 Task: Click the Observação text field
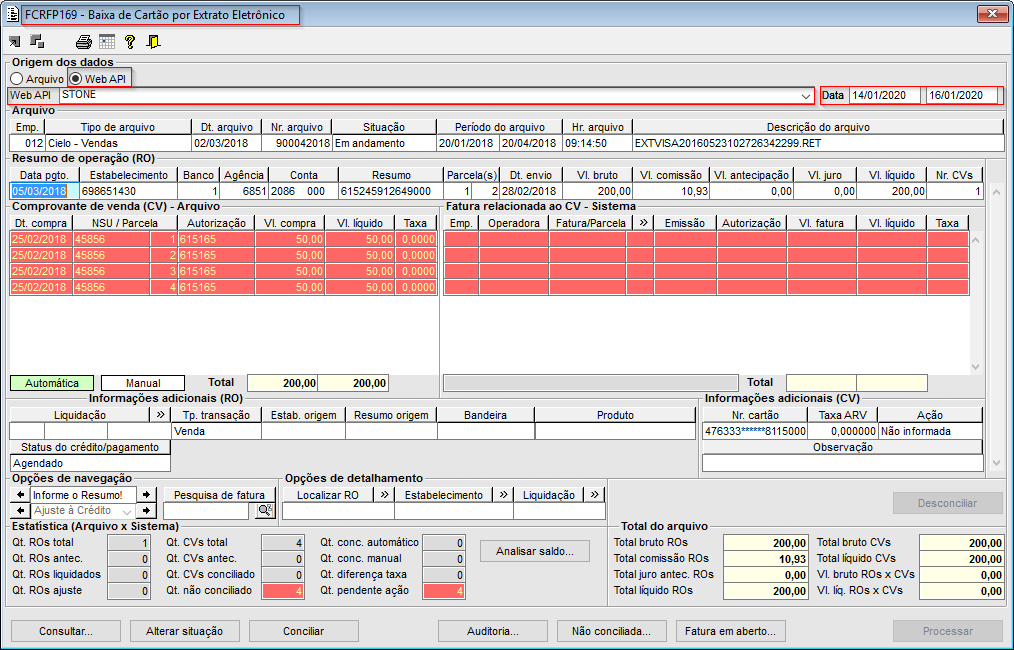842,463
